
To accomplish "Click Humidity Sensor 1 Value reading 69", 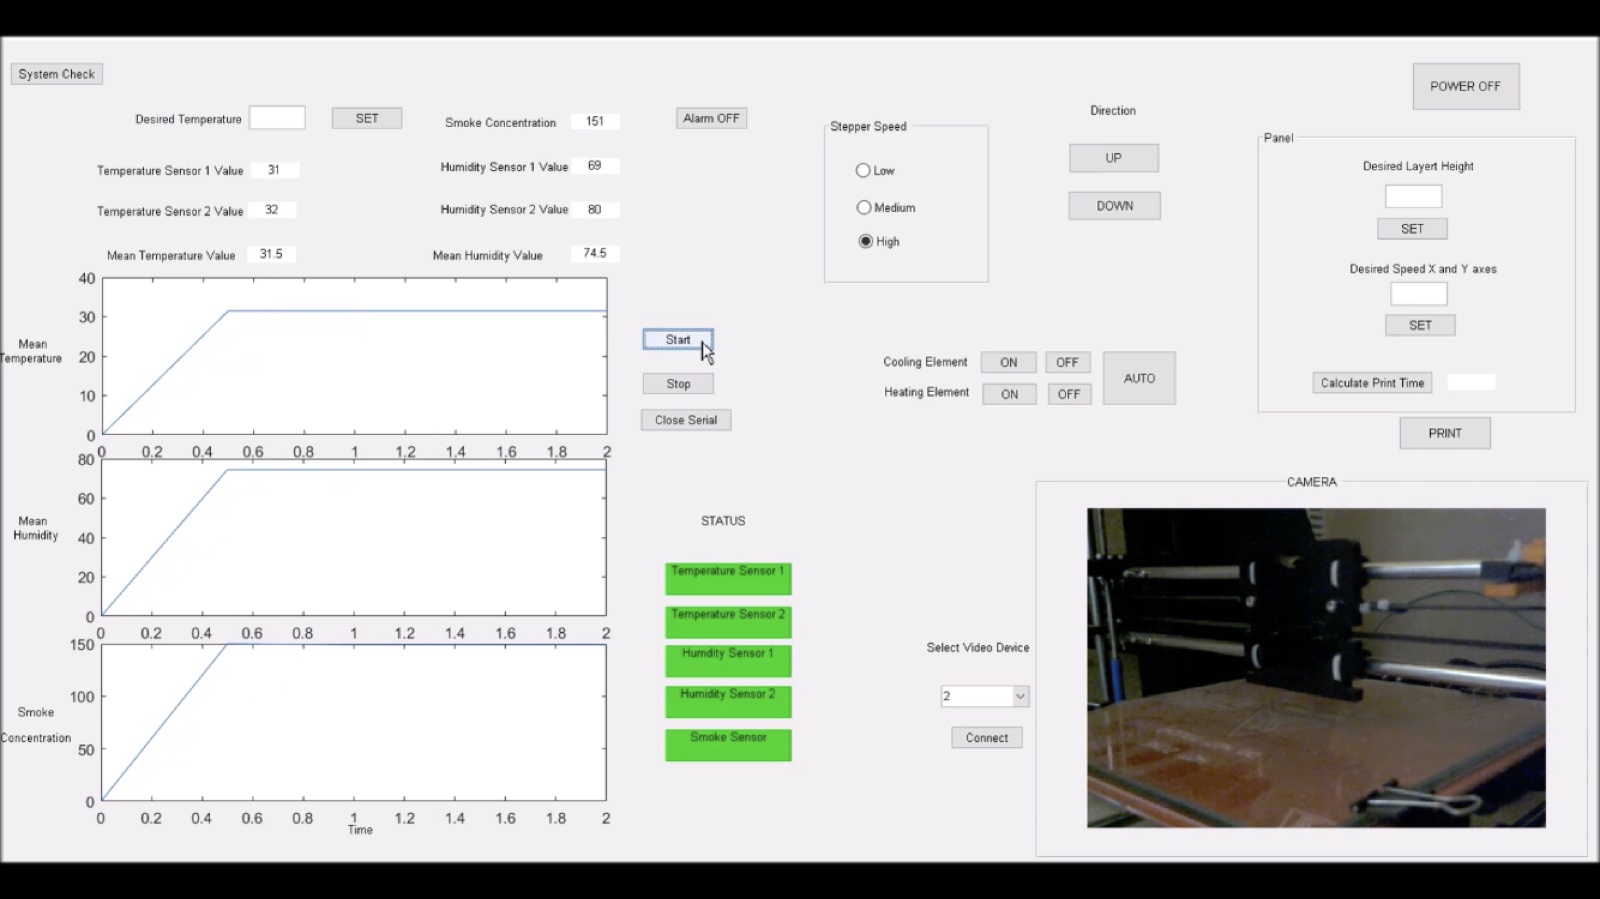I will pyautogui.click(x=595, y=166).
